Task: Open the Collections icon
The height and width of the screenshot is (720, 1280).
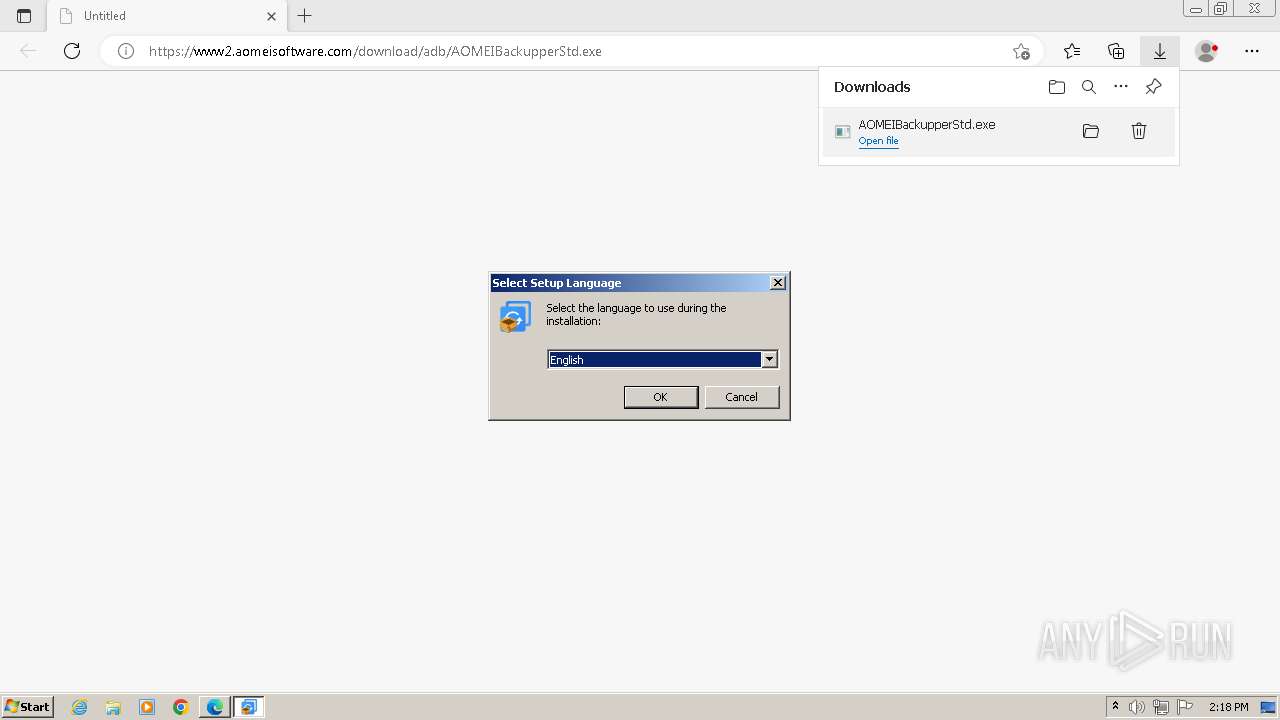Action: (1116, 51)
